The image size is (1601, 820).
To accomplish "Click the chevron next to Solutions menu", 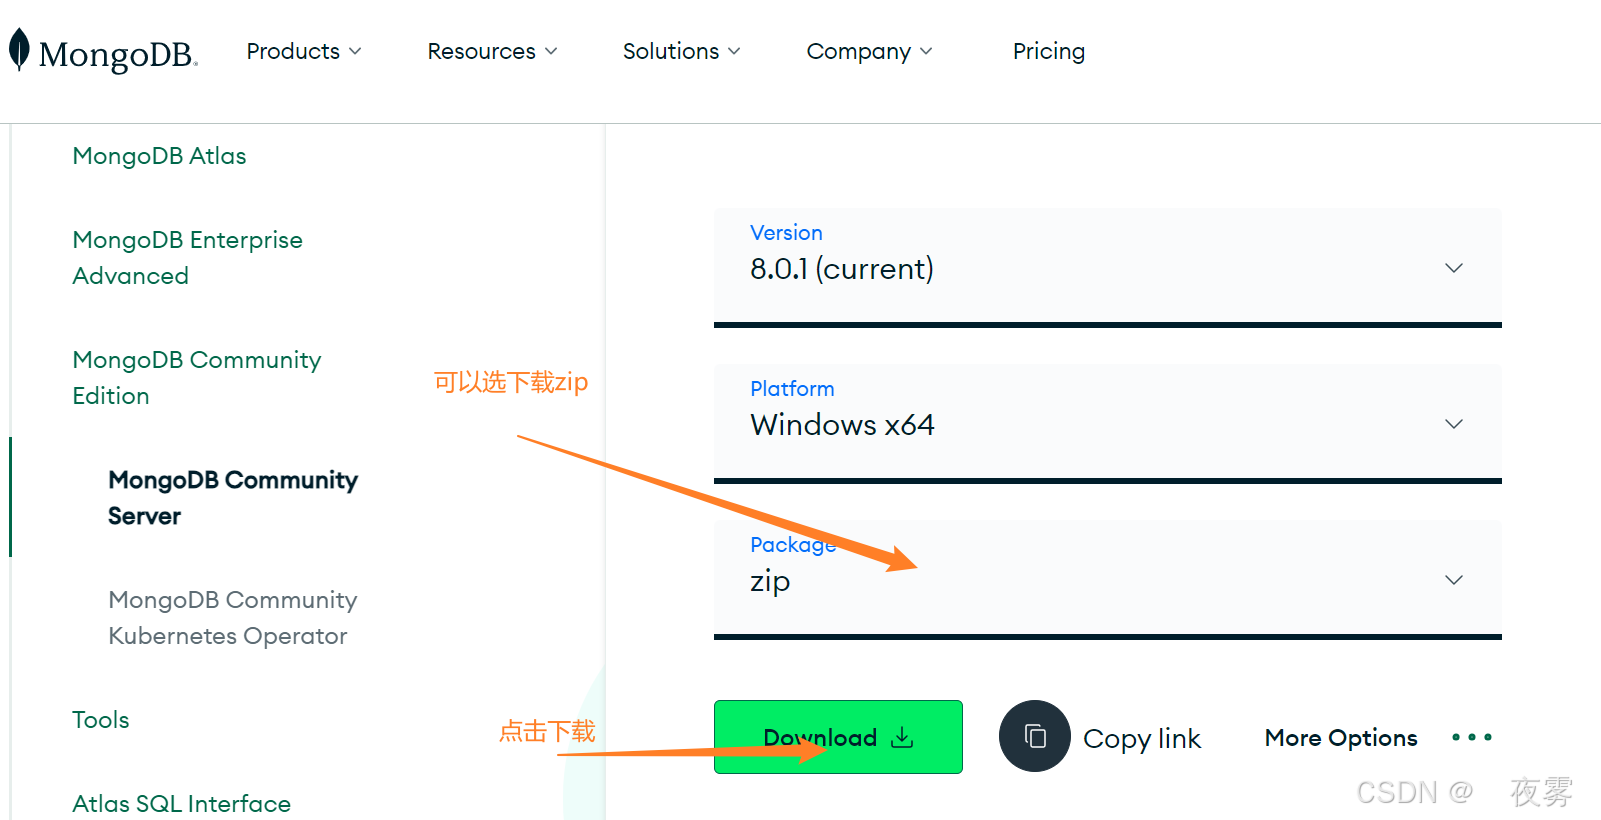I will click(x=737, y=51).
